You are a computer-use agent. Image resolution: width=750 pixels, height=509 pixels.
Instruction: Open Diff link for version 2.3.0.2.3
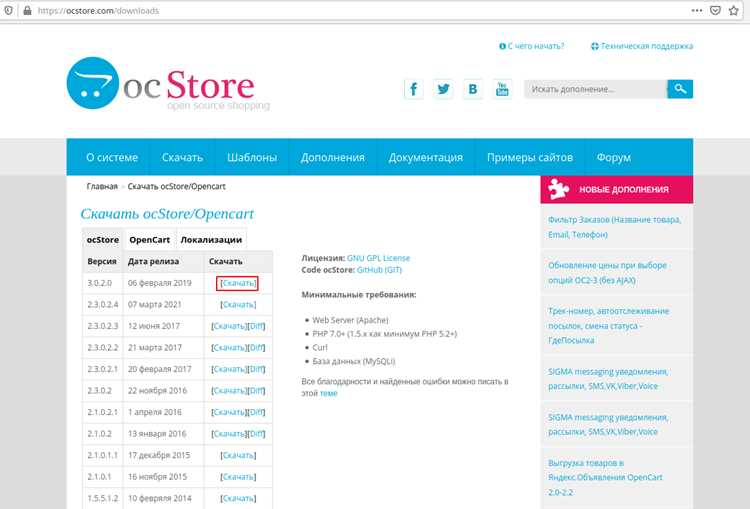pos(256,326)
